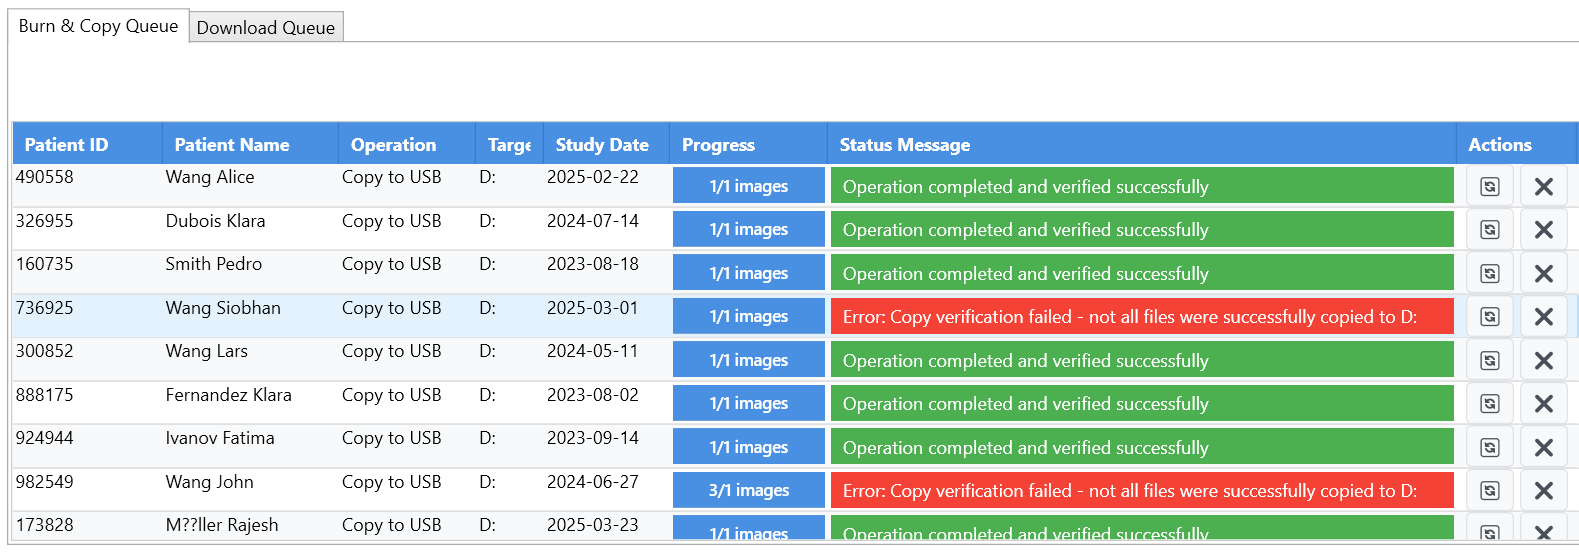This screenshot has height=552, width=1579.
Task: Retry the copy job for Ivanov Fatima
Action: point(1490,448)
